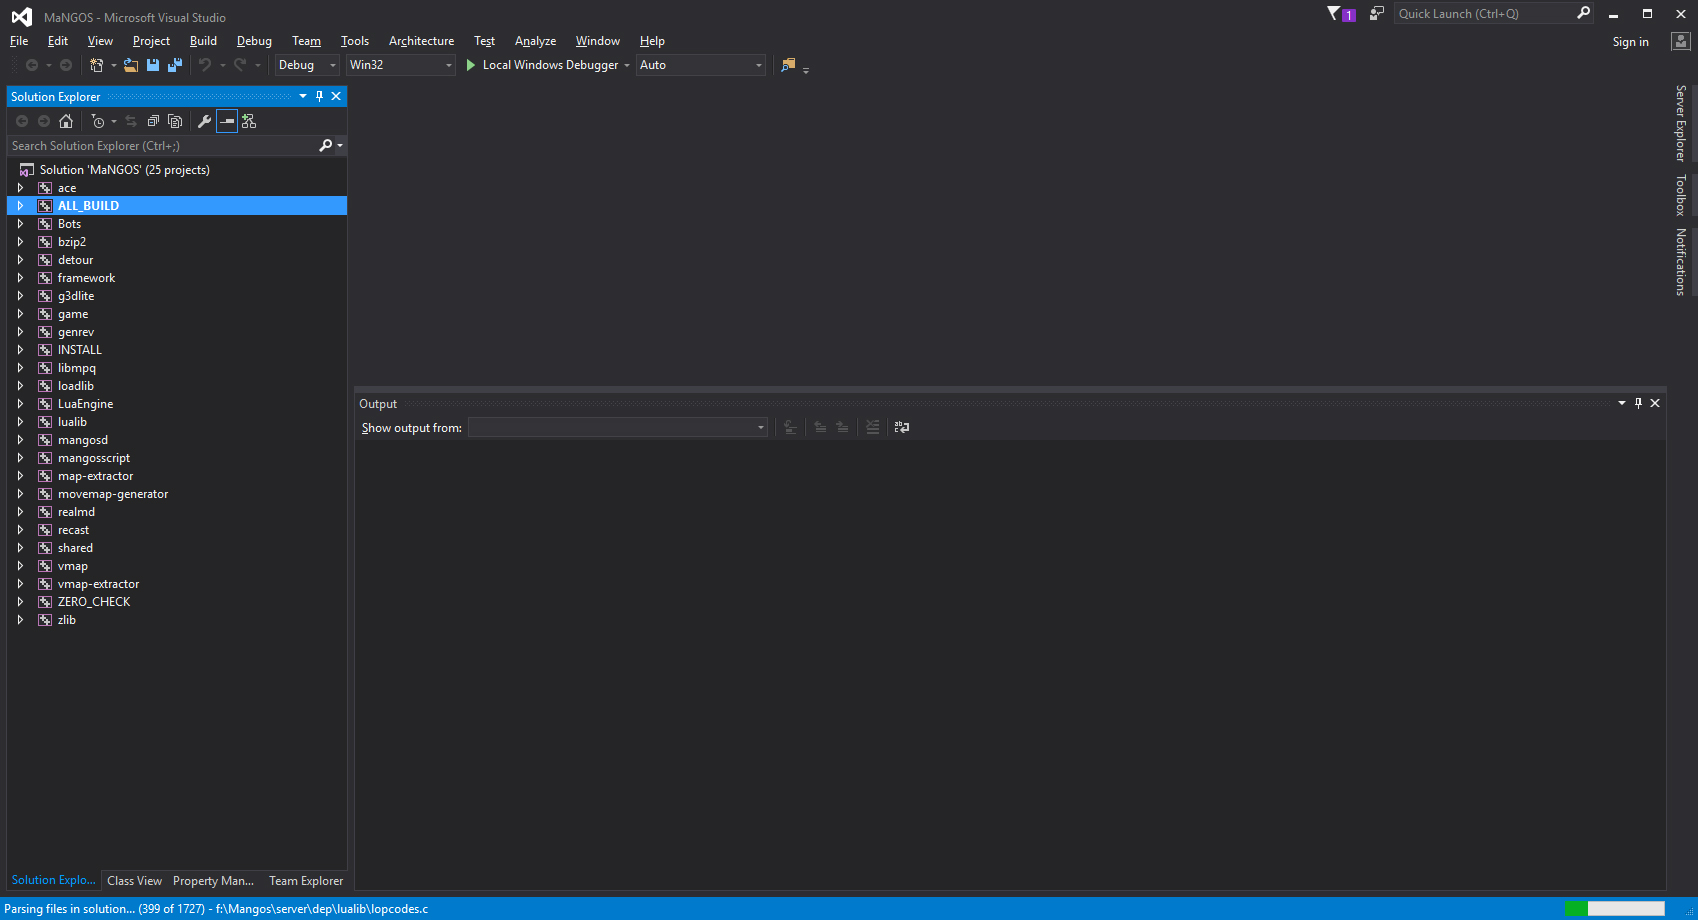Viewport: 1698px width, 920px height.
Task: Click the Pending Changes Filter clock icon
Action: click(98, 121)
